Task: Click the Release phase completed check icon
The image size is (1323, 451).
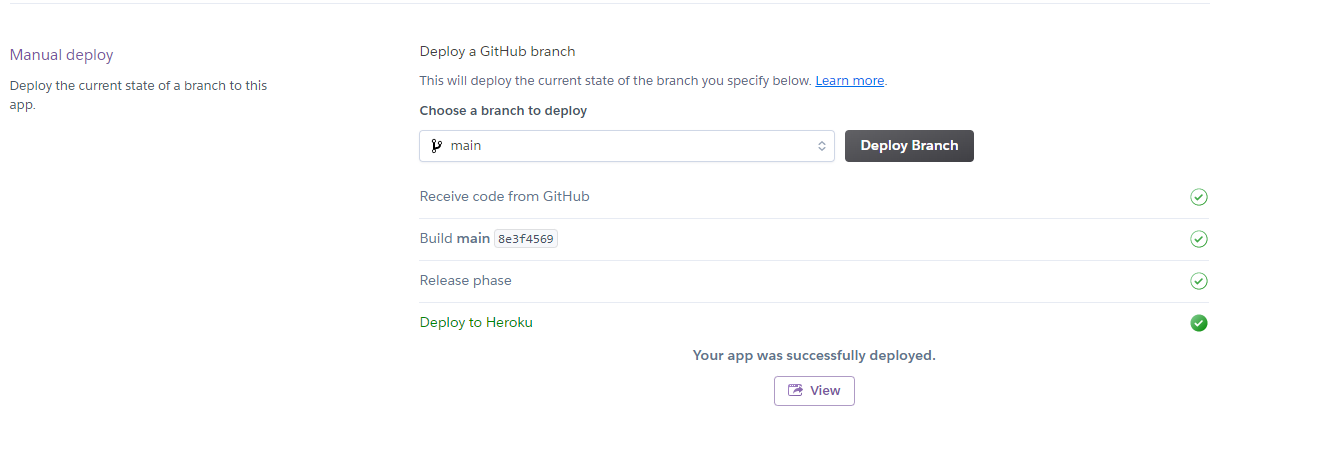Action: click(1199, 281)
